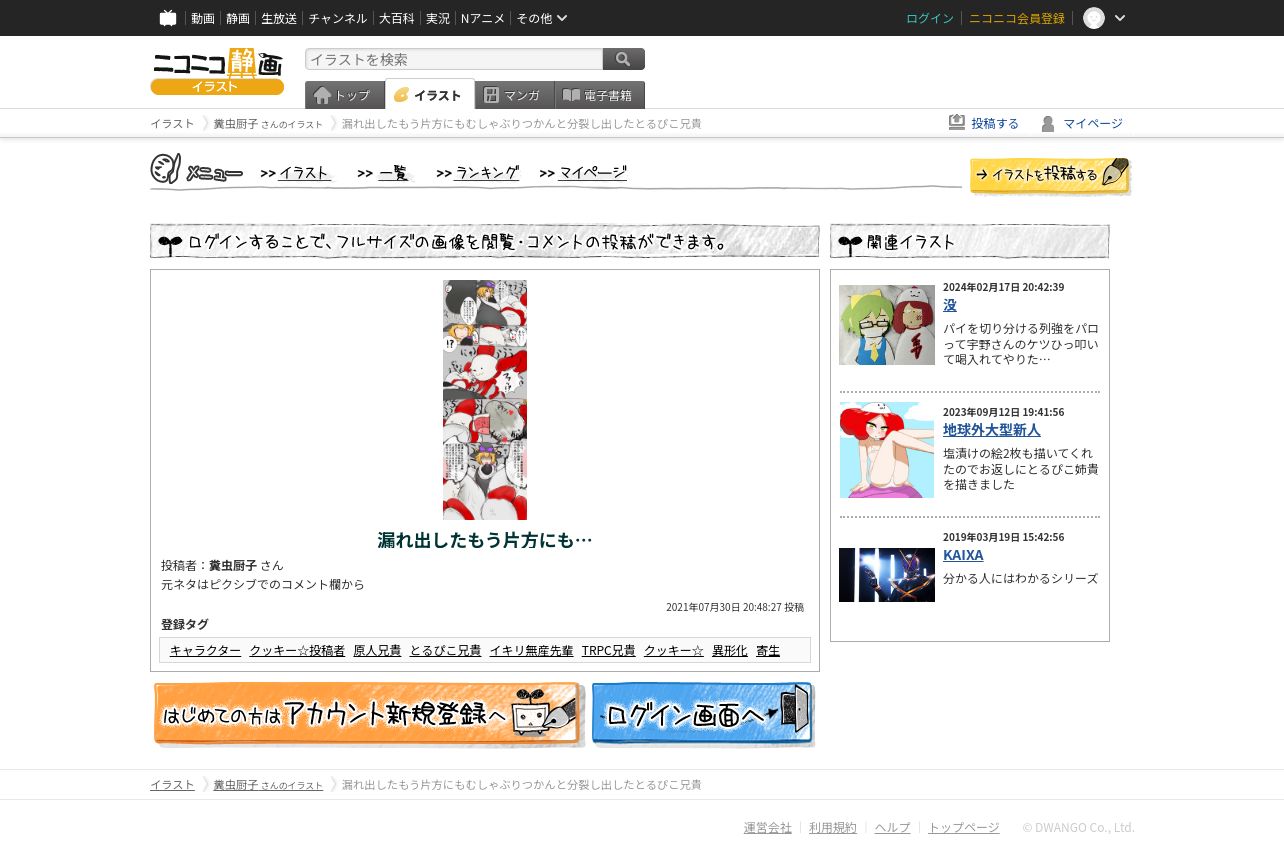Select the イキリ無産先輩 tag
The width and height of the screenshot is (1284, 854).
click(x=531, y=650)
